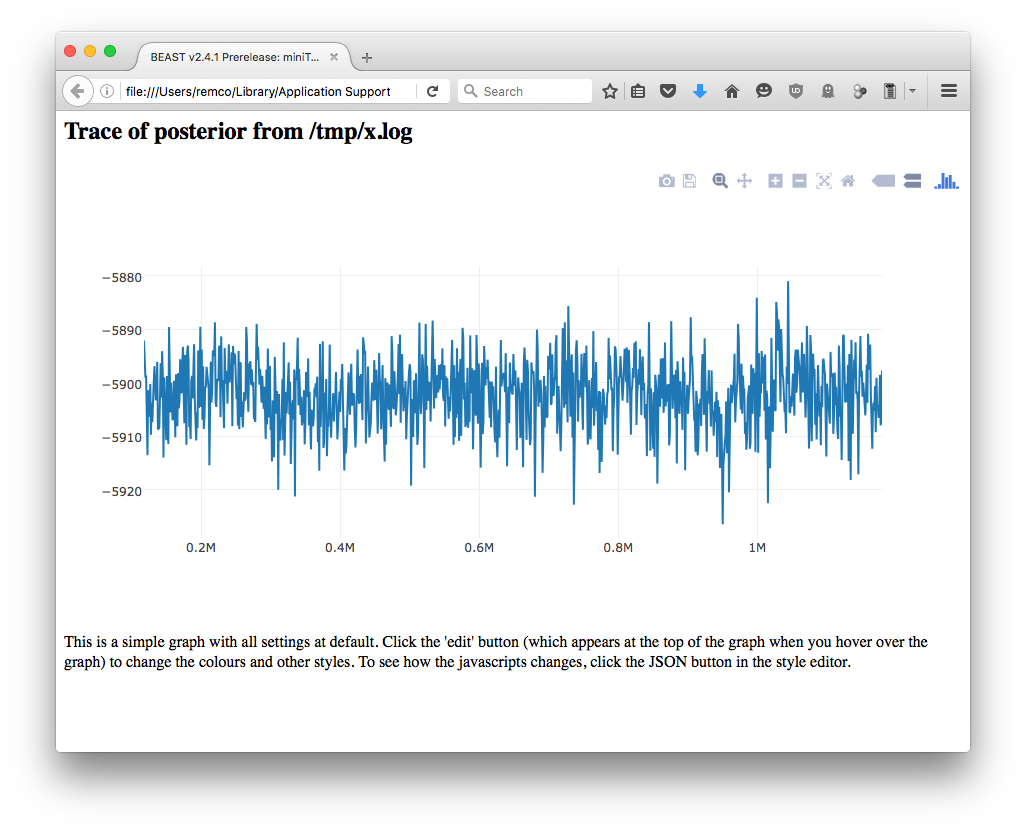This screenshot has width=1026, height=832.
Task: Go back with the browser back arrow
Action: [77, 91]
